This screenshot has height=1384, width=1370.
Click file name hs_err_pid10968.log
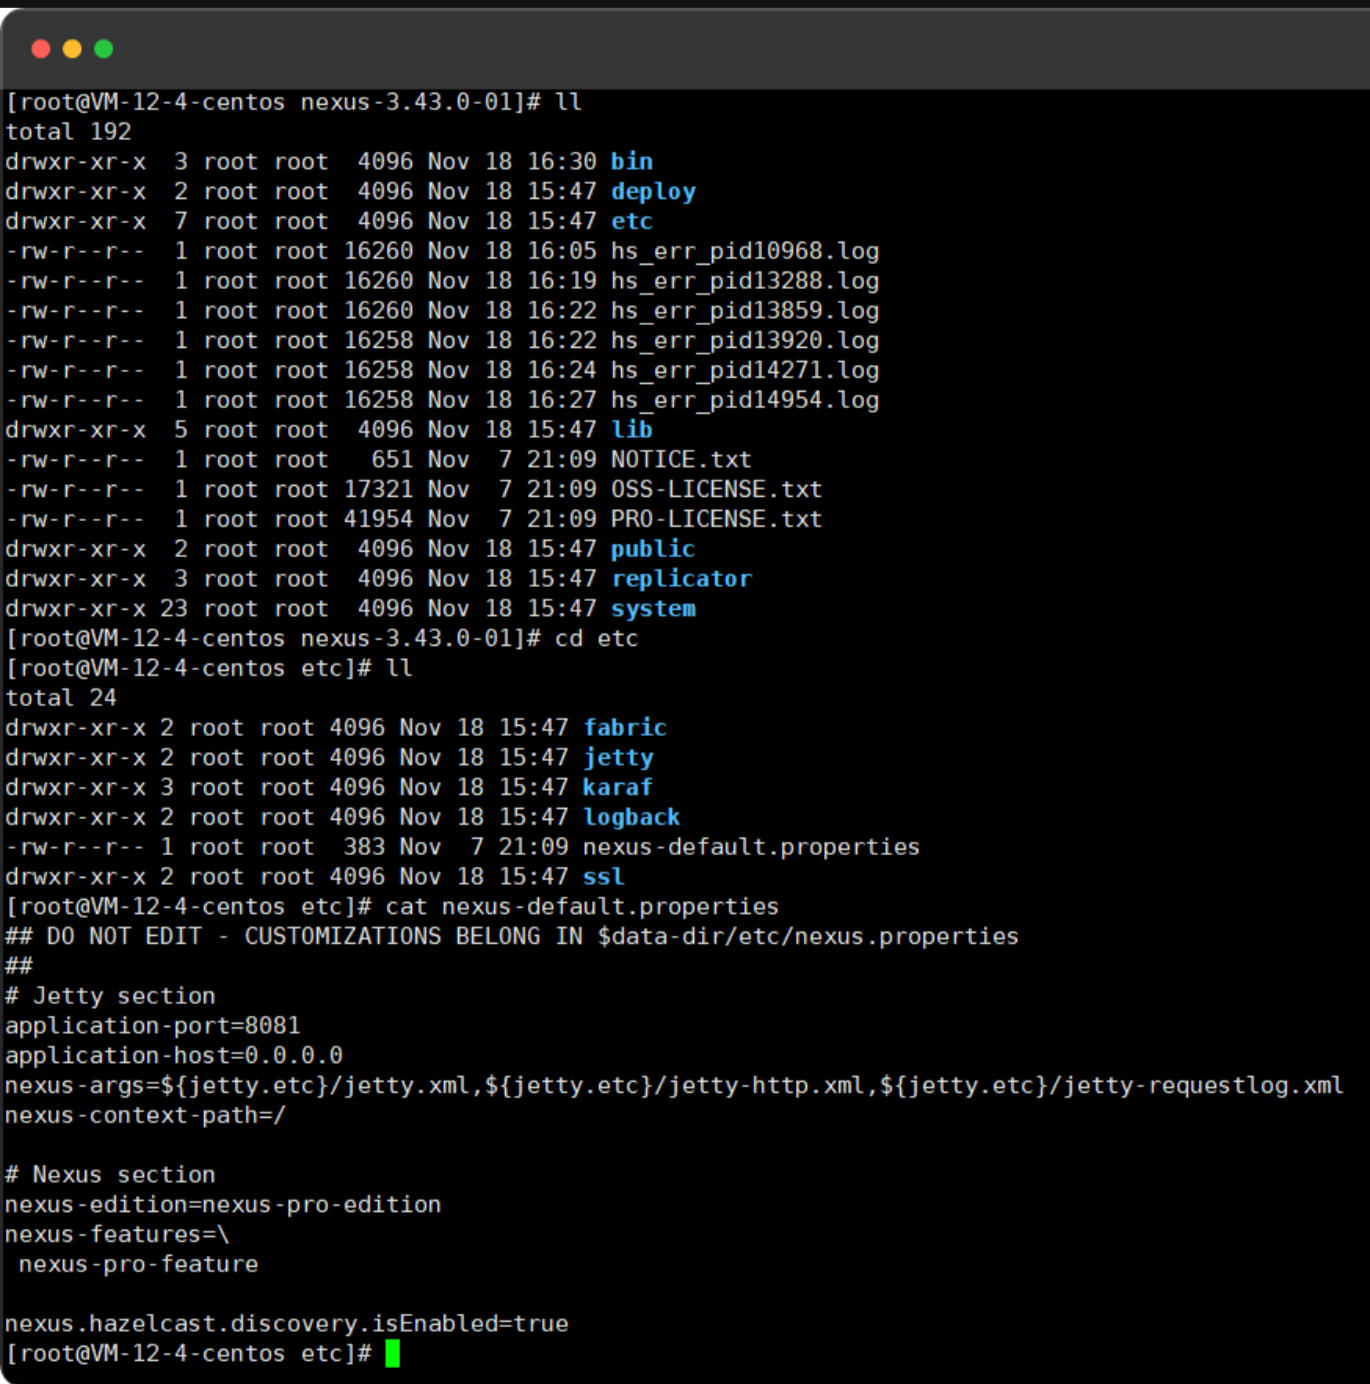[x=745, y=252]
